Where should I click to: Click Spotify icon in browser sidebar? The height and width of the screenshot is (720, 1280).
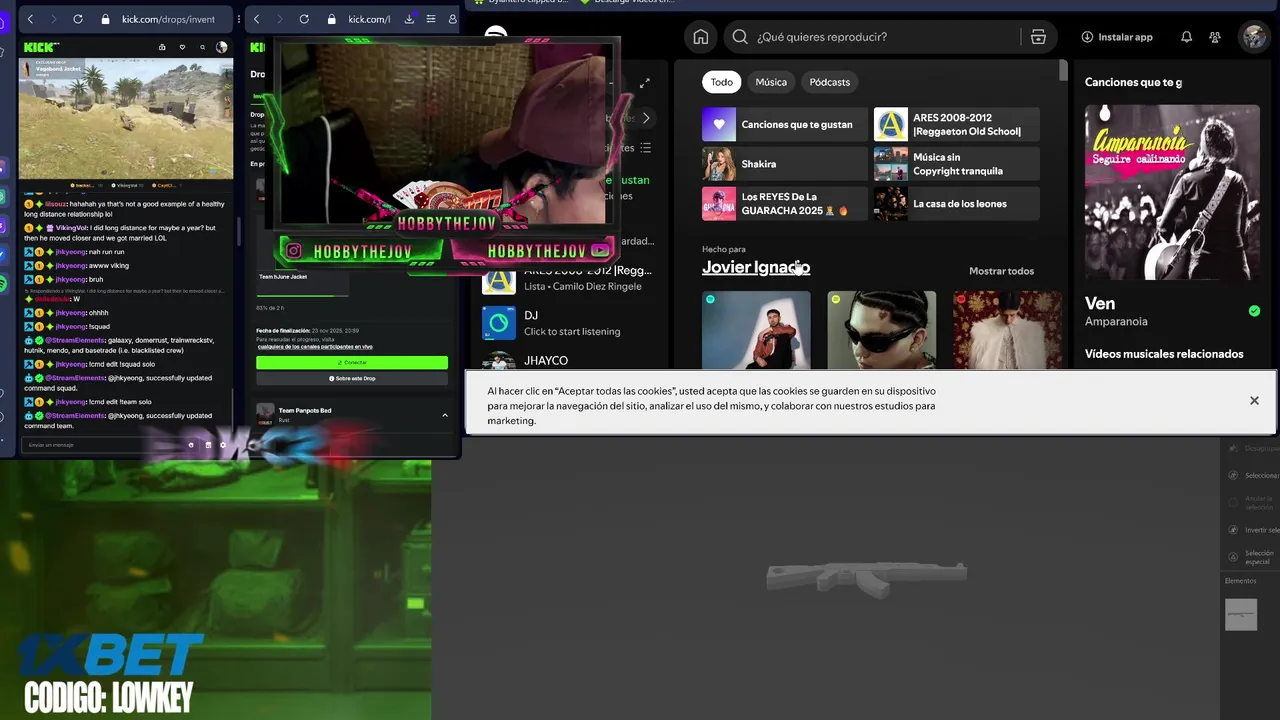[x=3, y=285]
